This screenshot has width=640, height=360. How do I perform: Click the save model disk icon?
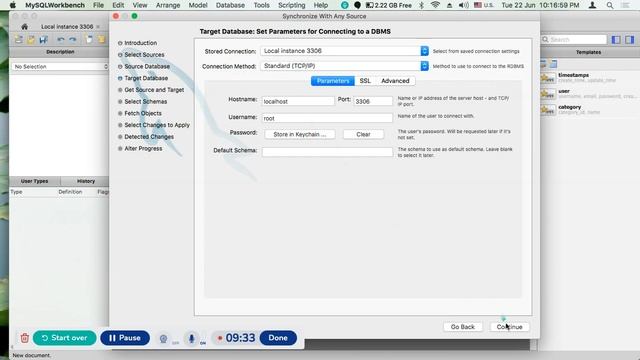coord(43,39)
